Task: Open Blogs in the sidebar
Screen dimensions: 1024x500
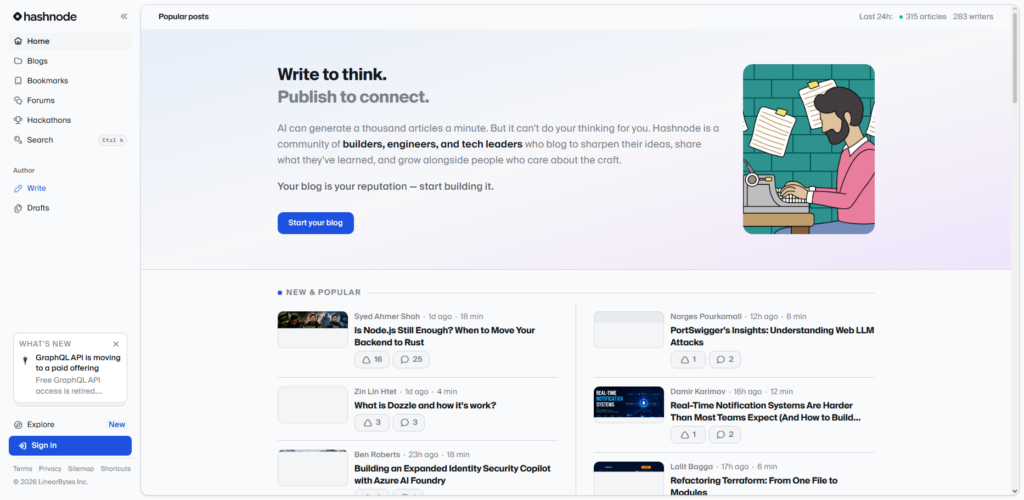Action: tap(70, 61)
